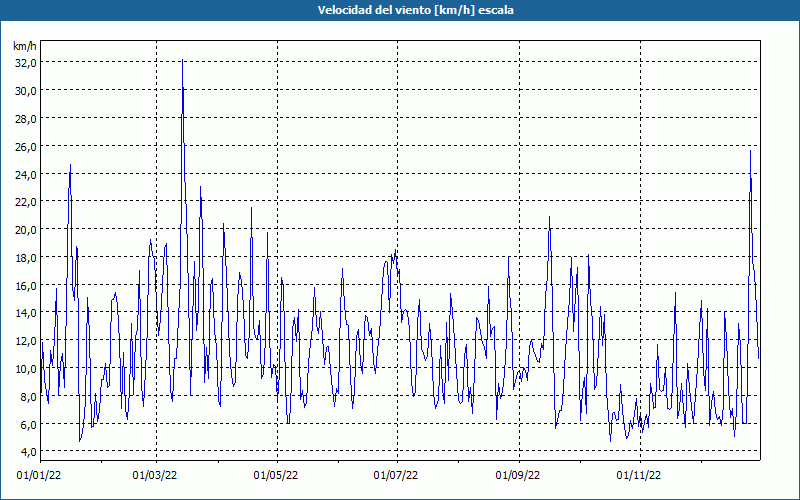This screenshot has width=800, height=500.
Task: Select the 32,0 y-axis label
Action: [26, 63]
